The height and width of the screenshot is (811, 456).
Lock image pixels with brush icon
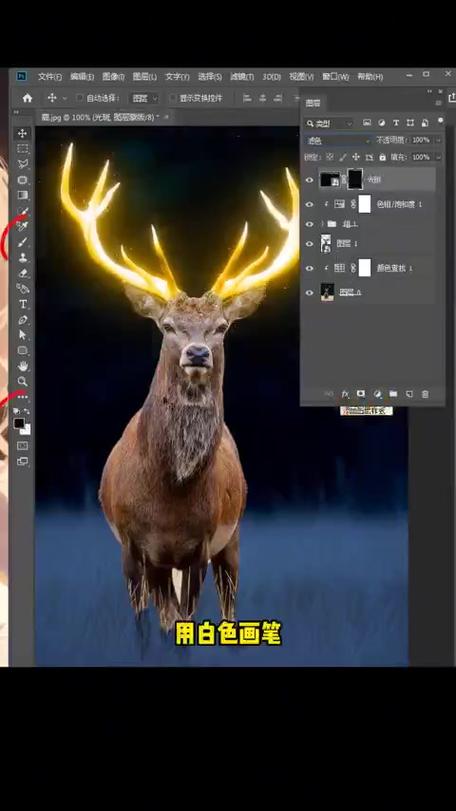(342, 157)
